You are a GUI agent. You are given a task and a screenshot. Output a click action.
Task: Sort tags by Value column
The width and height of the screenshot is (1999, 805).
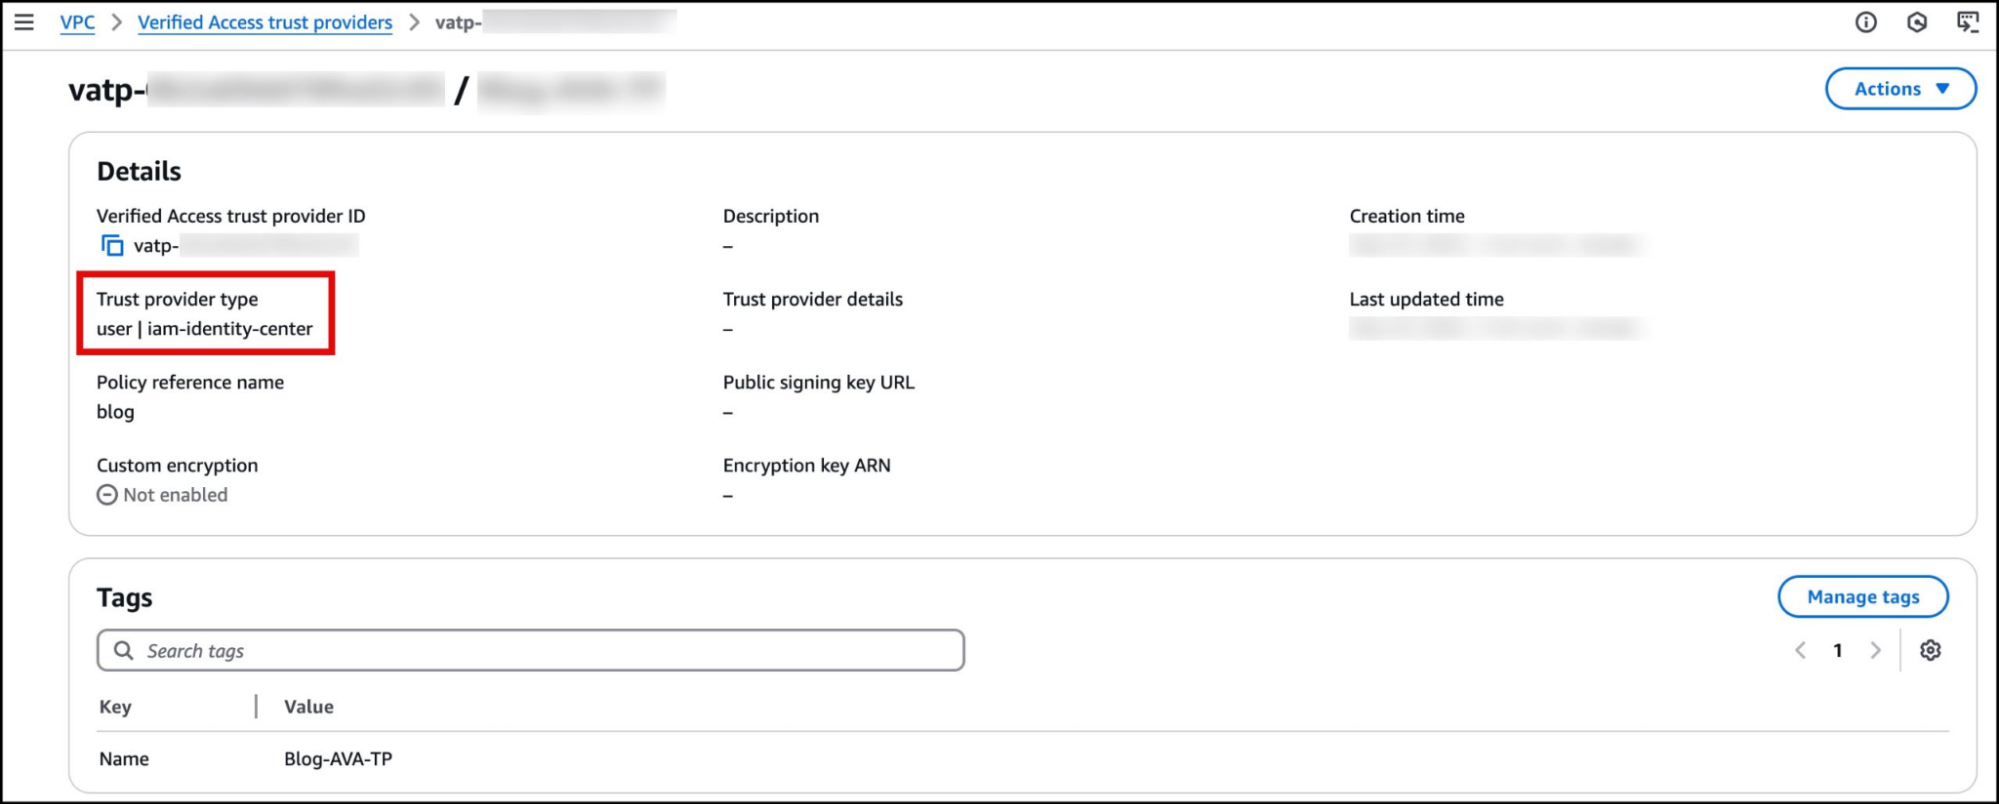(x=309, y=707)
